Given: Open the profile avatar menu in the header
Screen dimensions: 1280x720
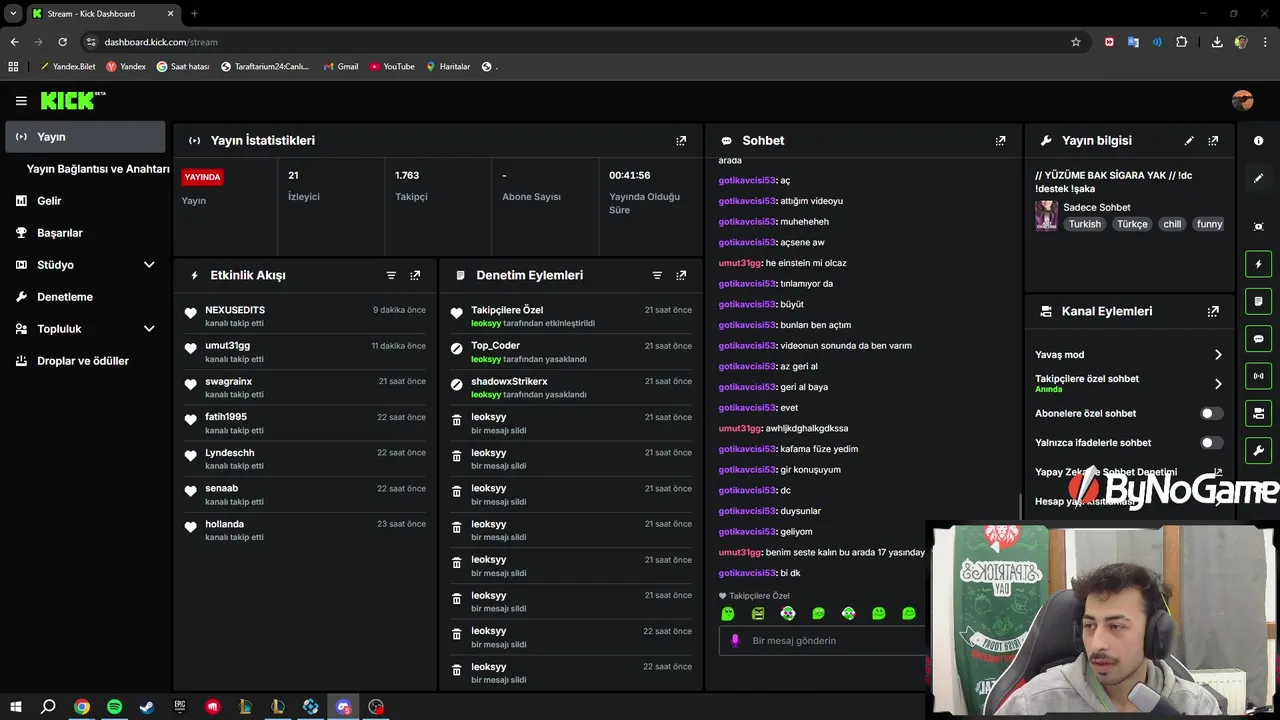Looking at the screenshot, I should (1243, 100).
